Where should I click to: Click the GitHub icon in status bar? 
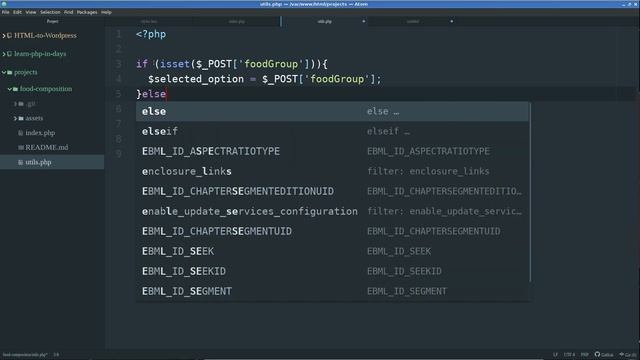point(597,354)
